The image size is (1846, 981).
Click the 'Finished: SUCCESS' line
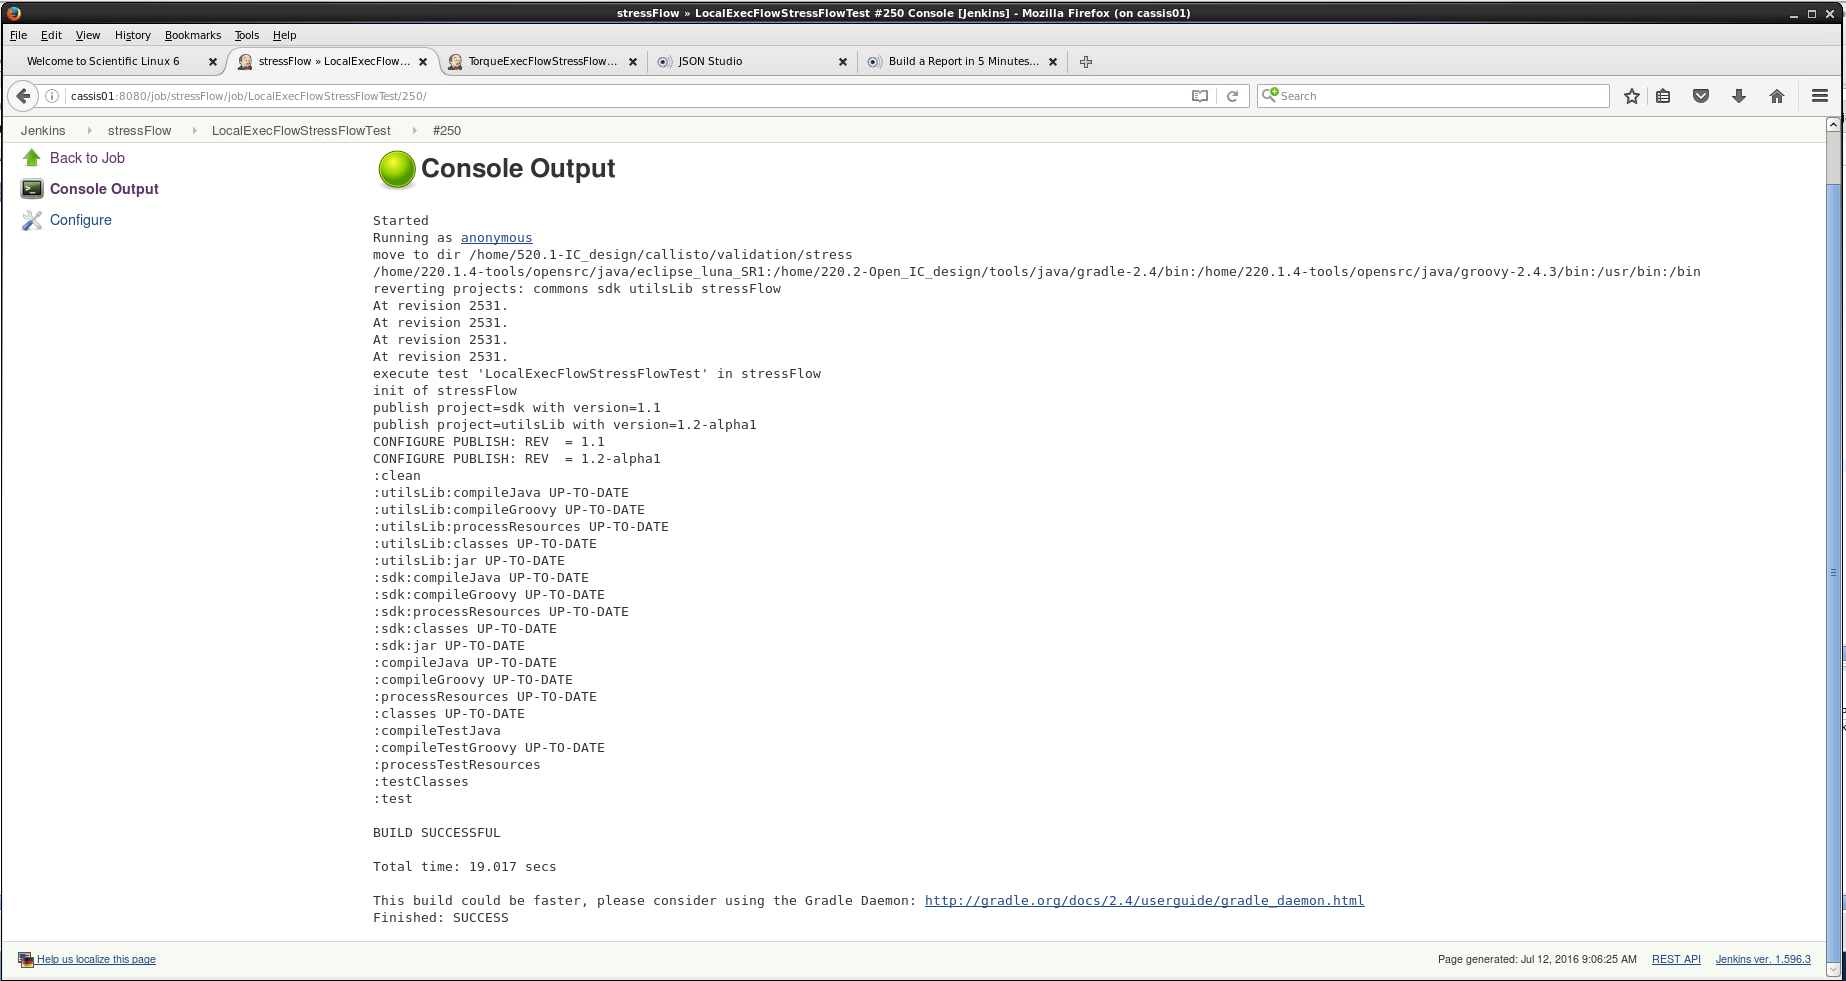click(x=441, y=918)
